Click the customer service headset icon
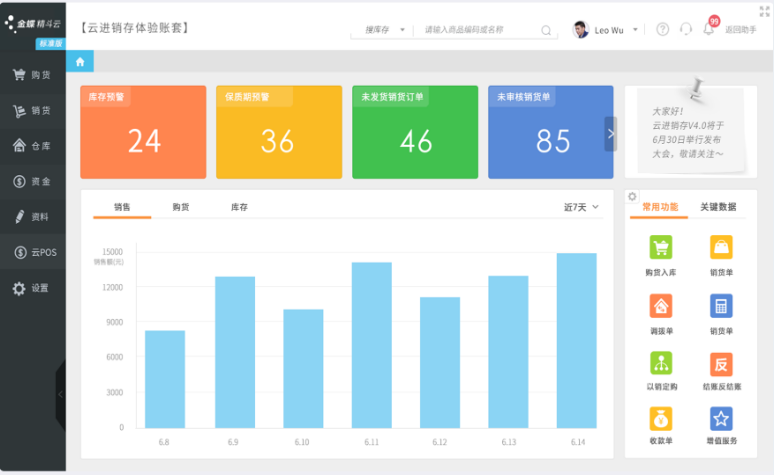Screen dimensions: 774x475 coord(686,30)
